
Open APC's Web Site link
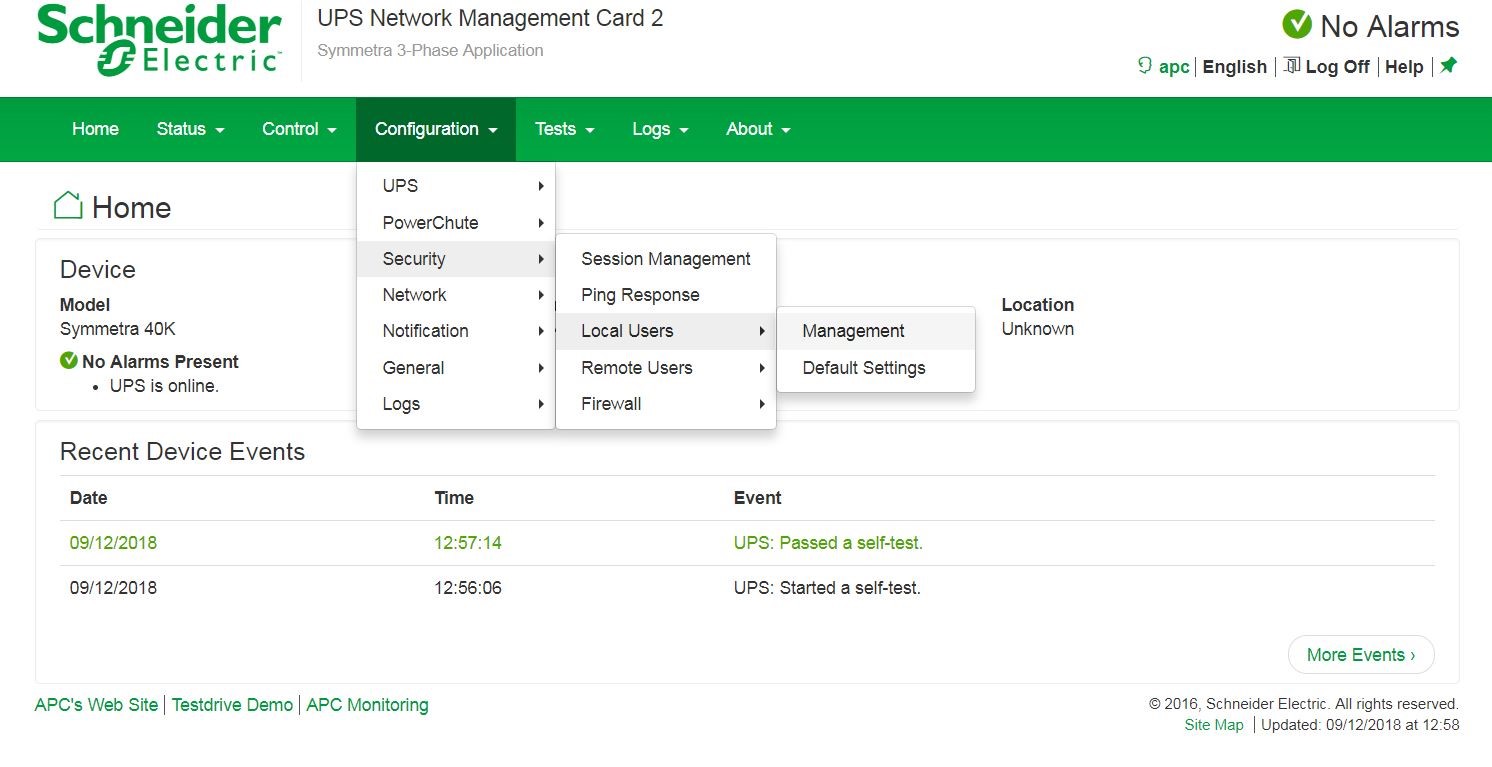96,705
